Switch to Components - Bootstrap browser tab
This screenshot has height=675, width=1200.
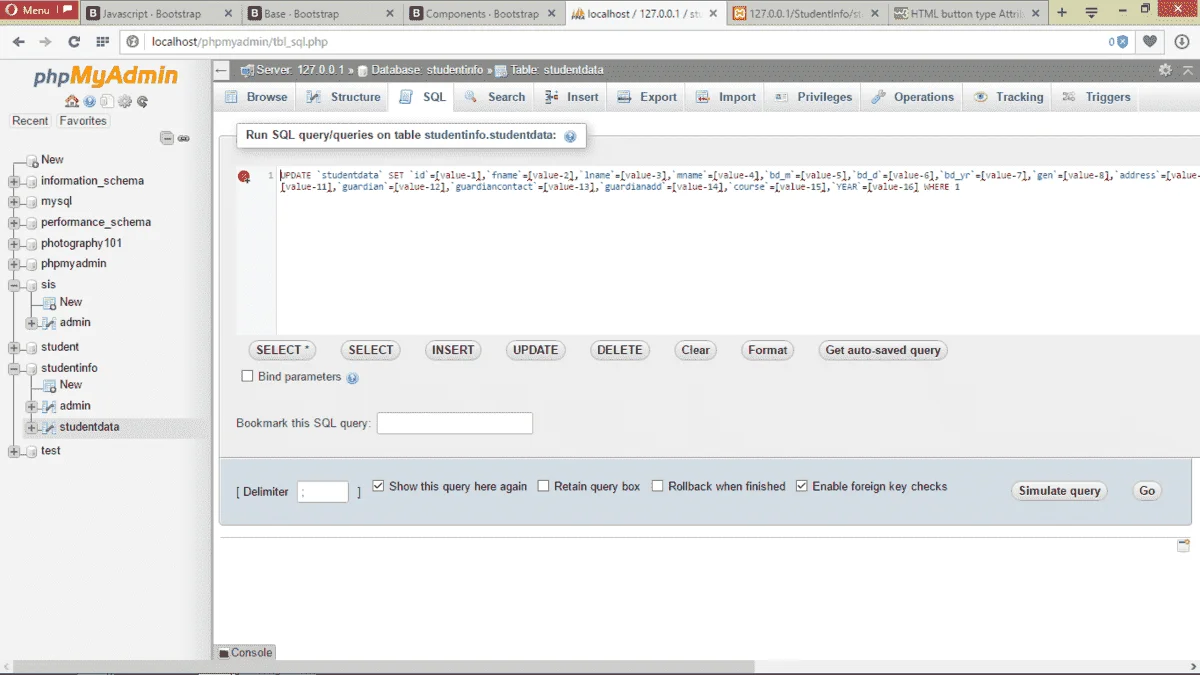click(x=485, y=14)
